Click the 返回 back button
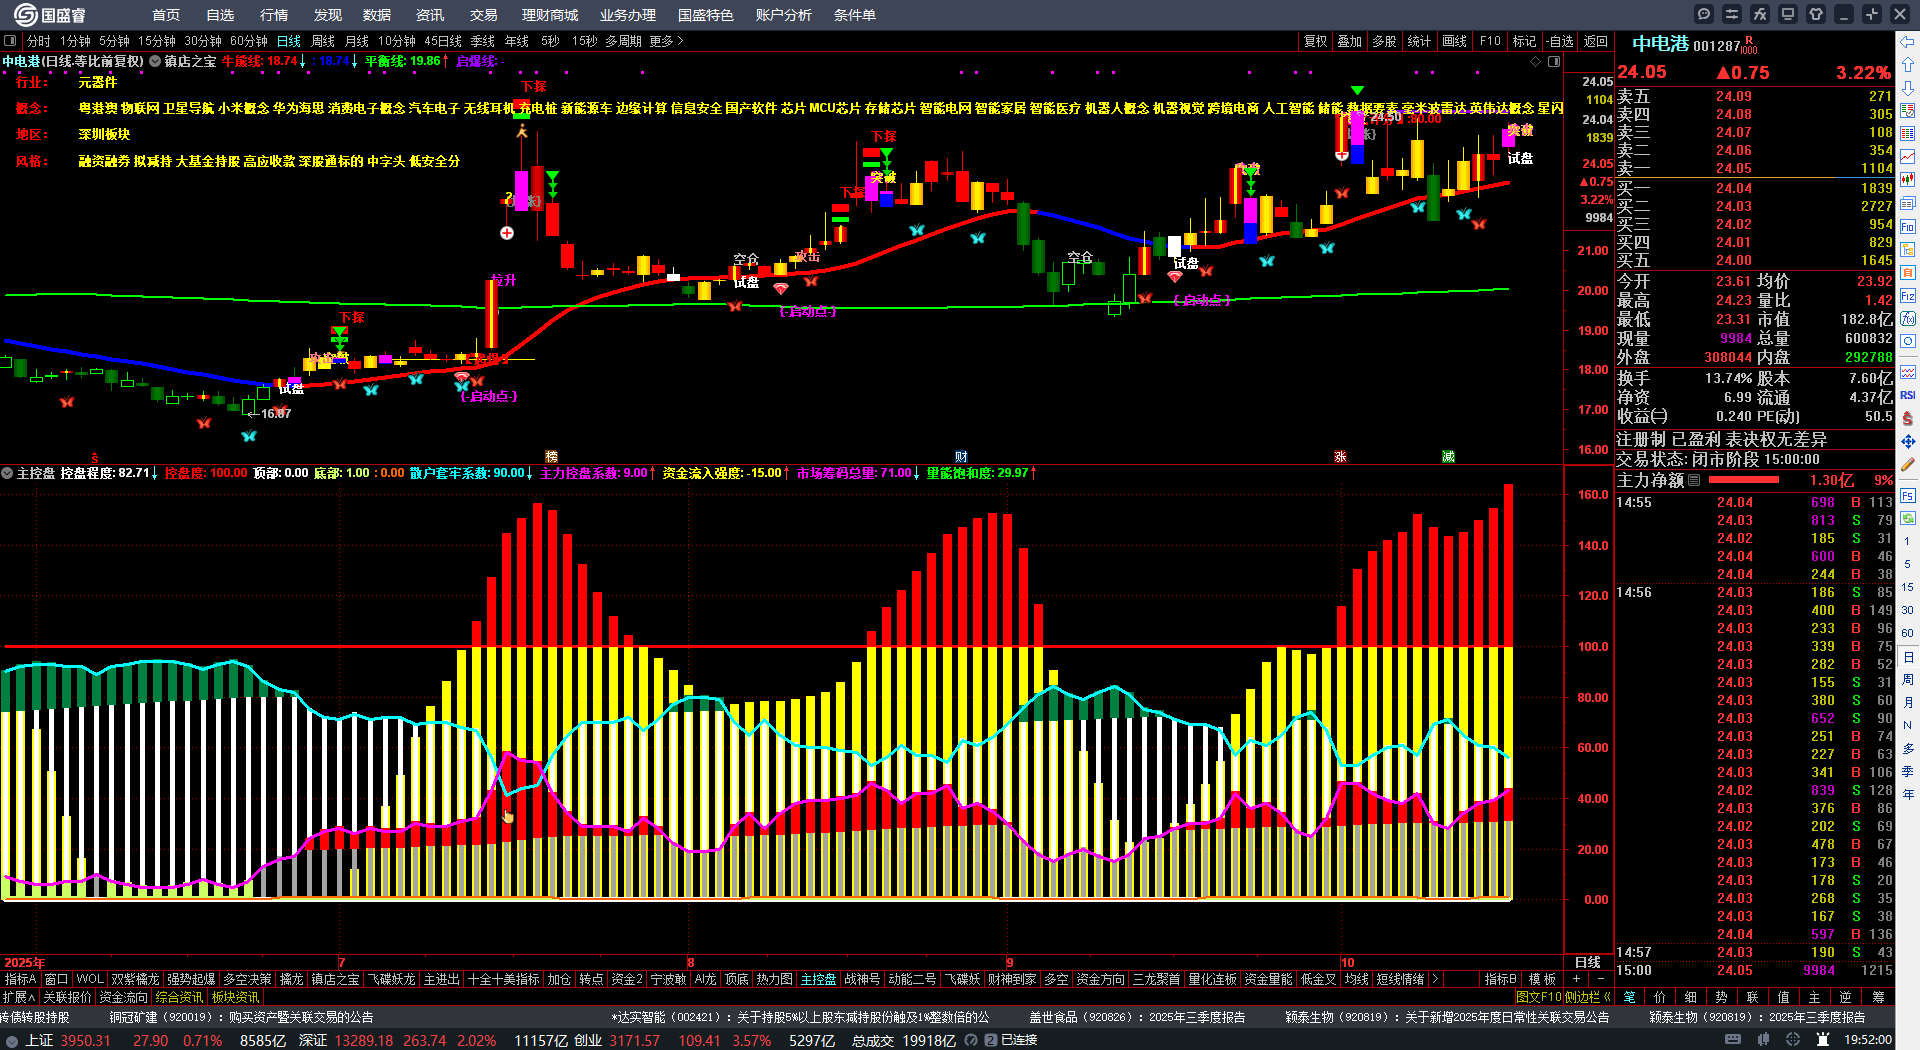The width and height of the screenshot is (1920, 1050). 1596,41
